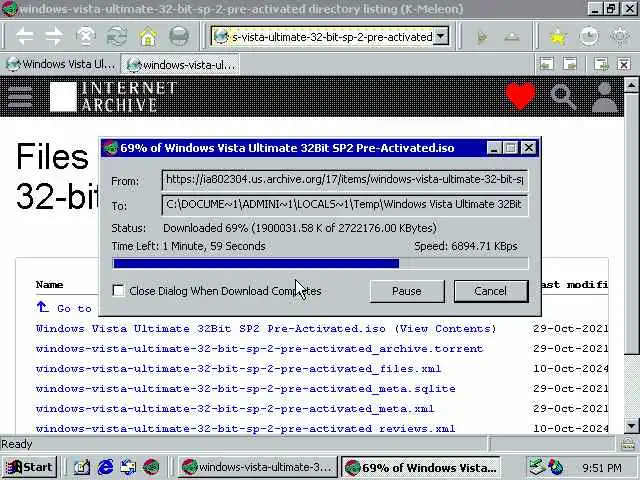Toggle Close Dialog When Download Completes checkbox
This screenshot has height=480, width=640.
(x=118, y=291)
